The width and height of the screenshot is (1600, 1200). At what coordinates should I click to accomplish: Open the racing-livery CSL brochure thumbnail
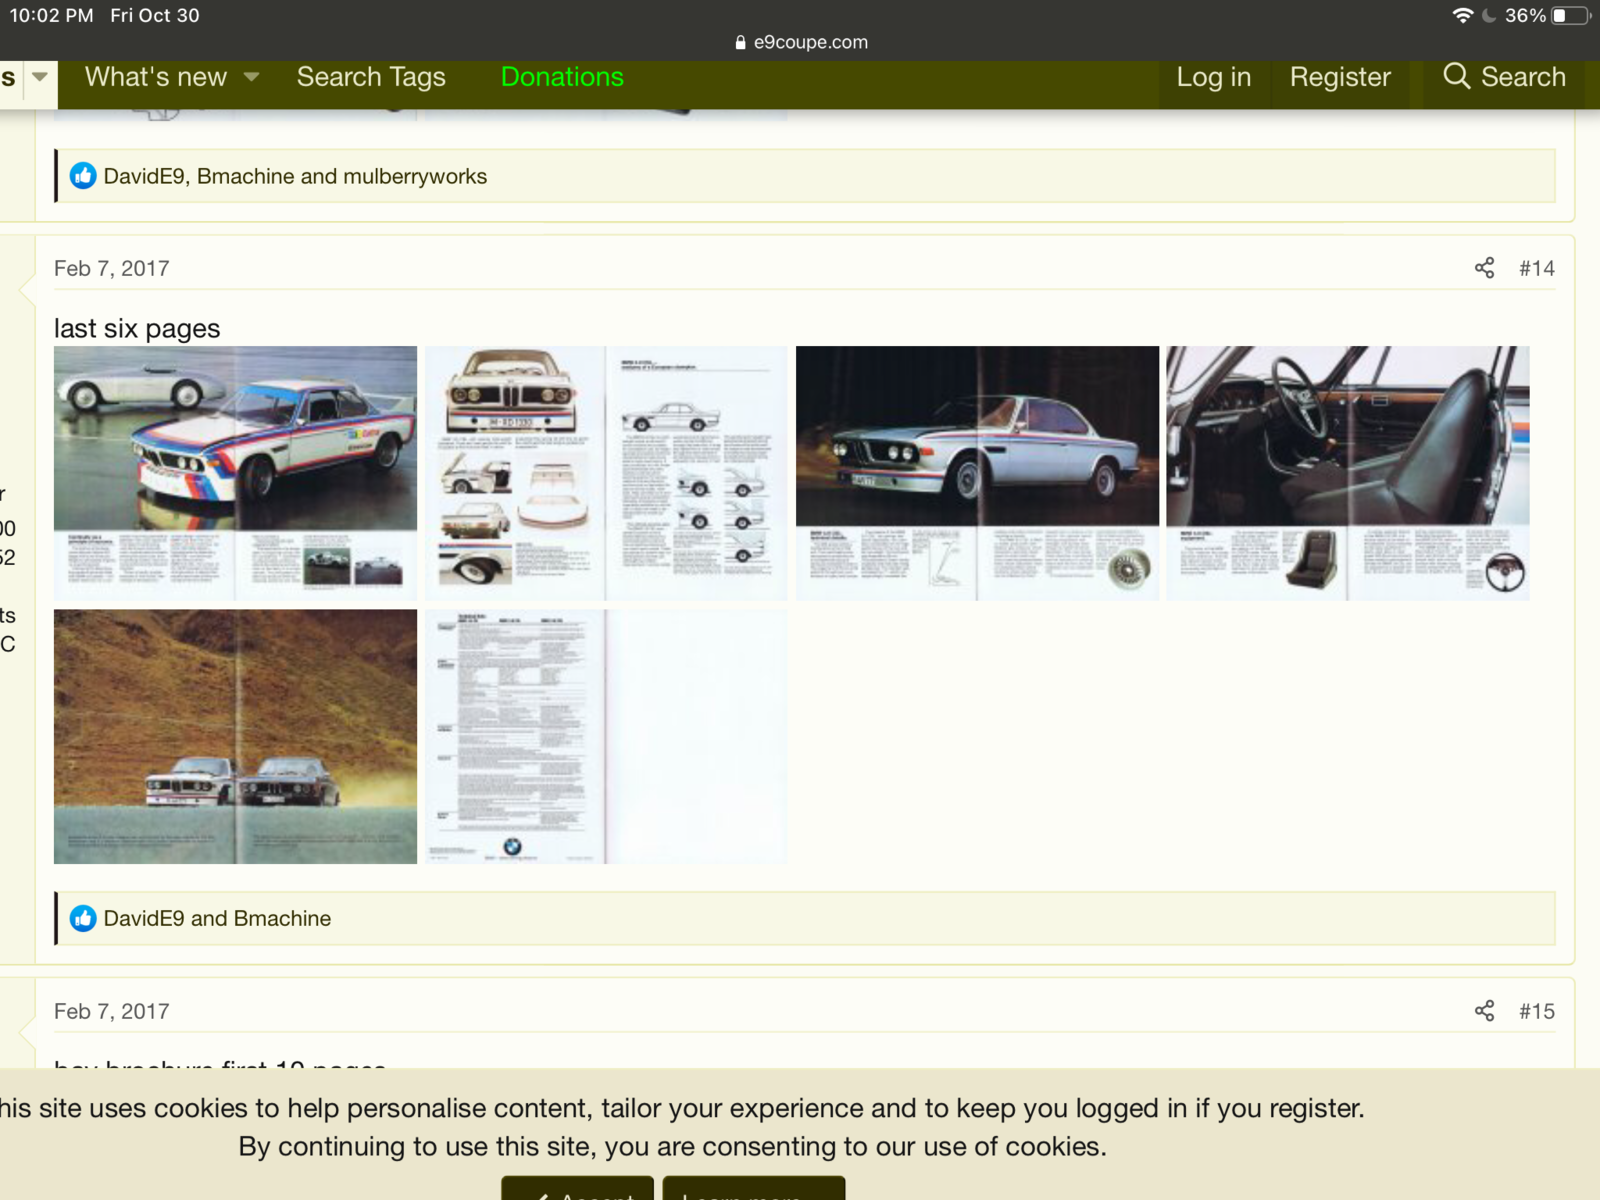coord(235,473)
